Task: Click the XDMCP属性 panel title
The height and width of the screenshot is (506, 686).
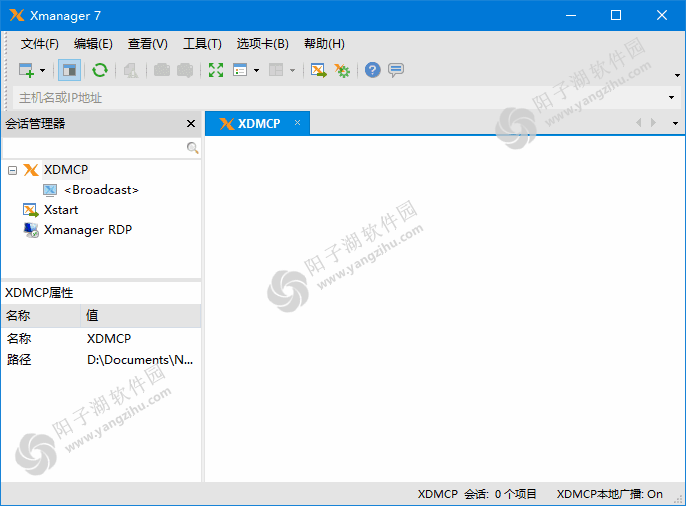Action: pyautogui.click(x=39, y=293)
